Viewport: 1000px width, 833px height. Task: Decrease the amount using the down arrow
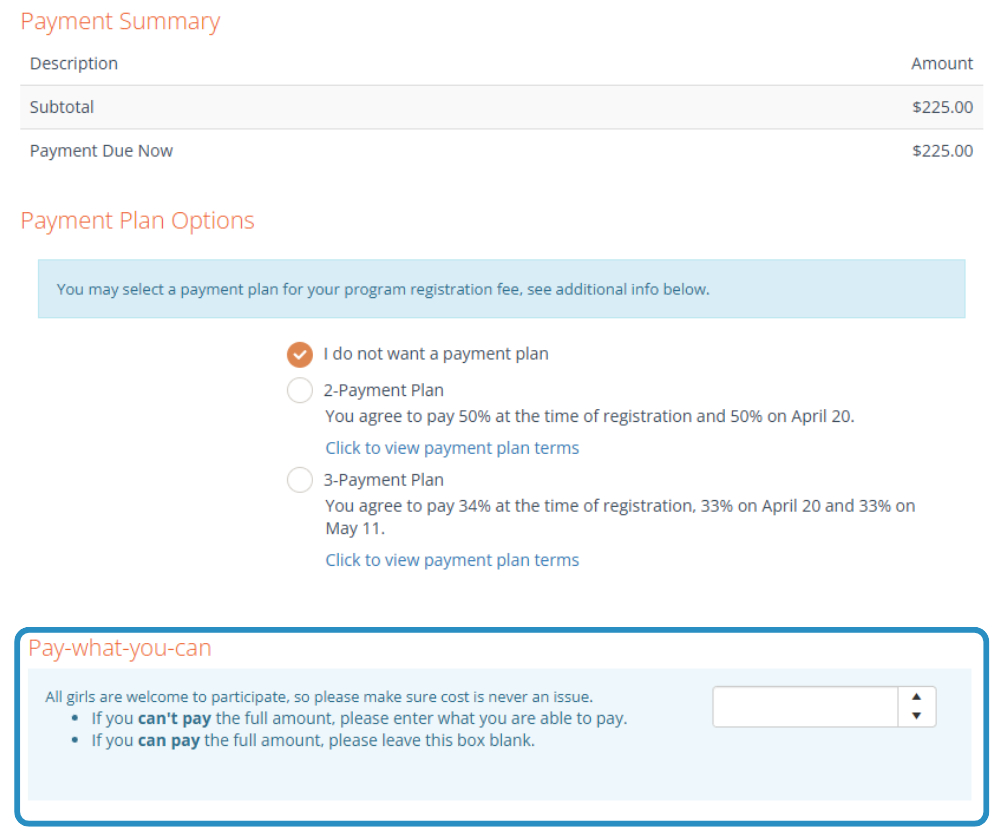click(917, 716)
